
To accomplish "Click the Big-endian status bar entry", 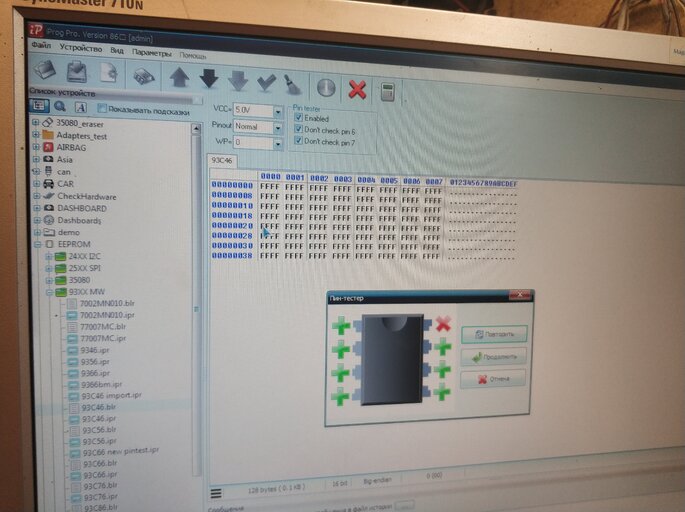I will (377, 480).
